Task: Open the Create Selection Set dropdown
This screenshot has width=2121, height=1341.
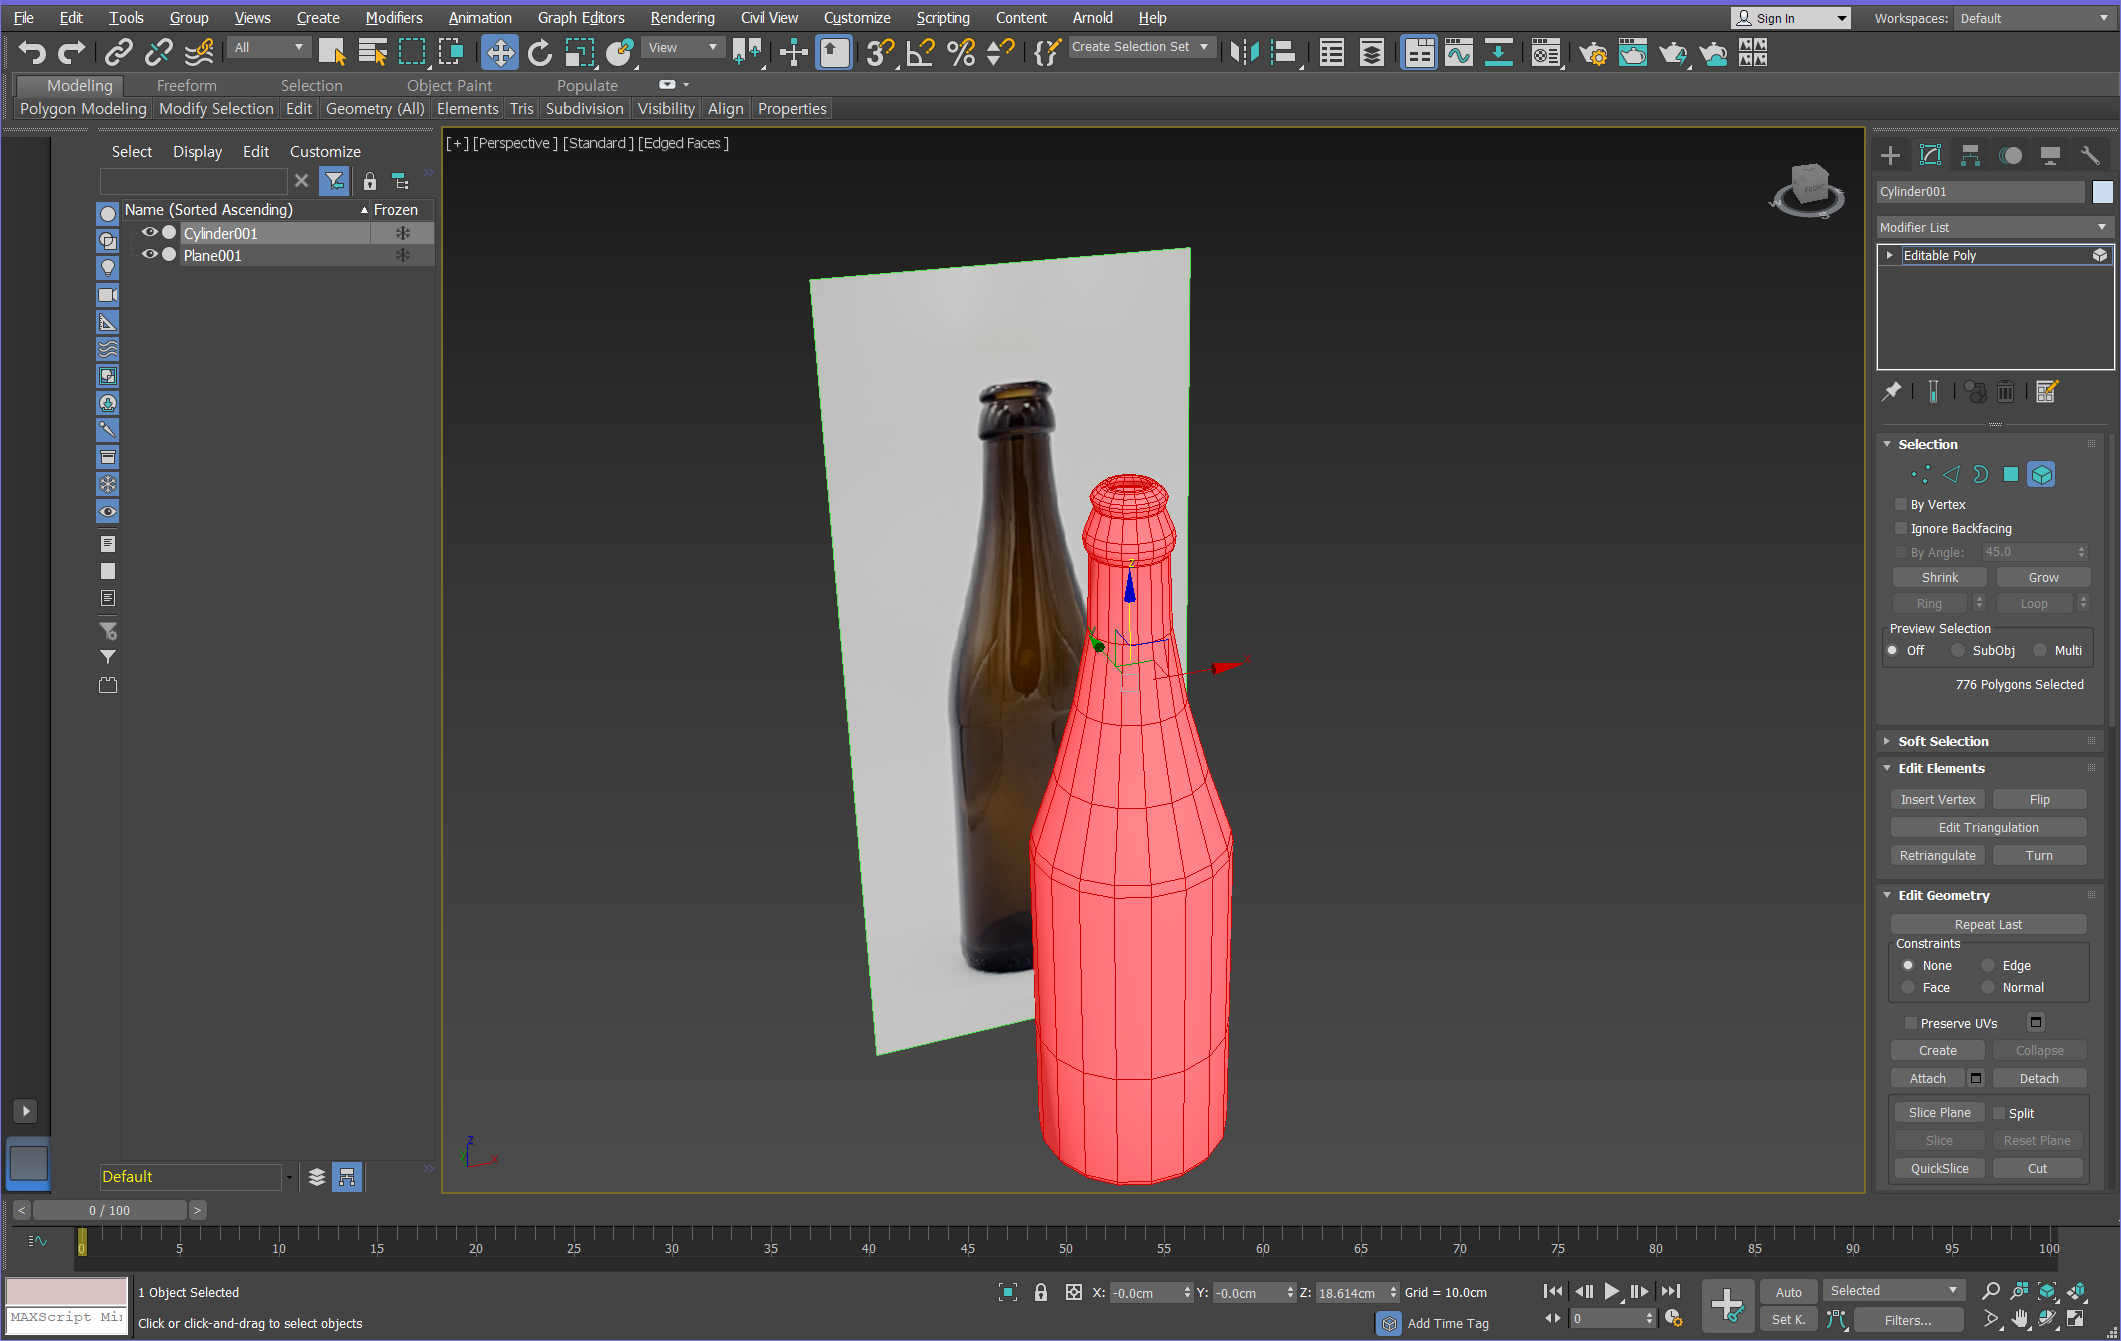Action: 1140,47
